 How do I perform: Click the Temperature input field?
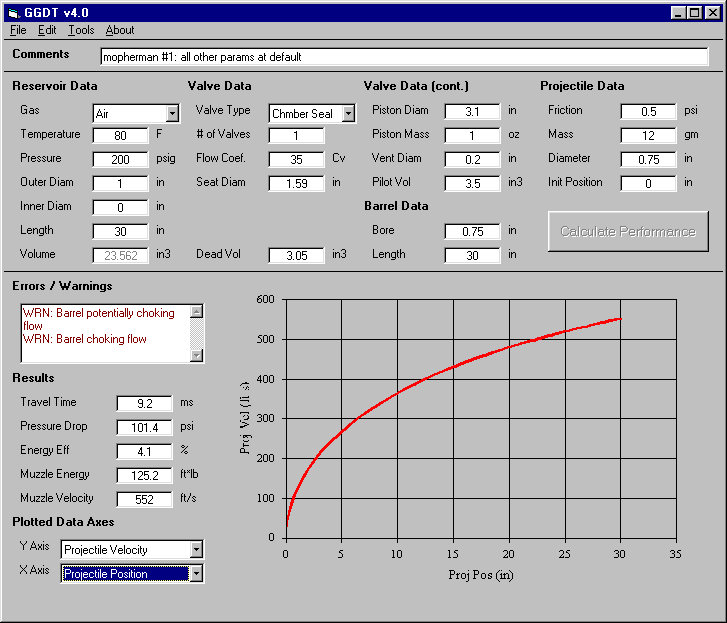120,135
